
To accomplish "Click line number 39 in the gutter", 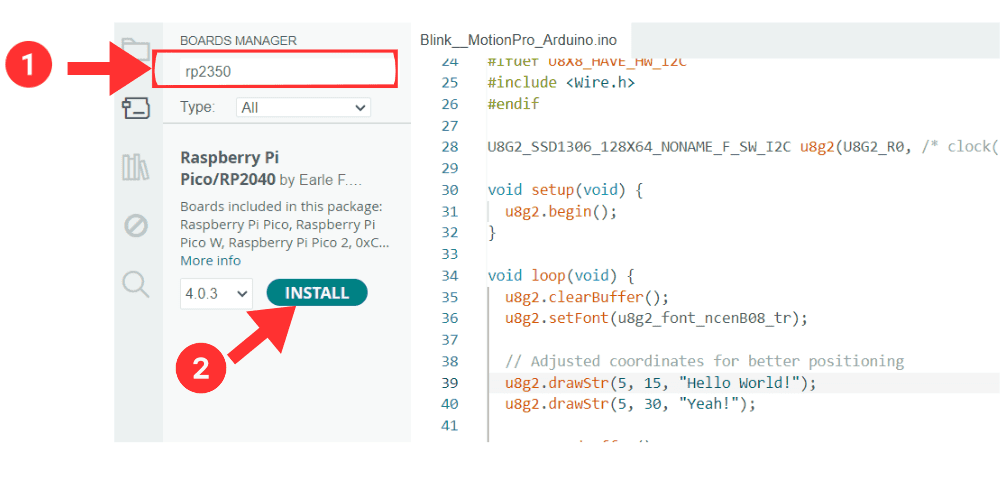I will [448, 383].
